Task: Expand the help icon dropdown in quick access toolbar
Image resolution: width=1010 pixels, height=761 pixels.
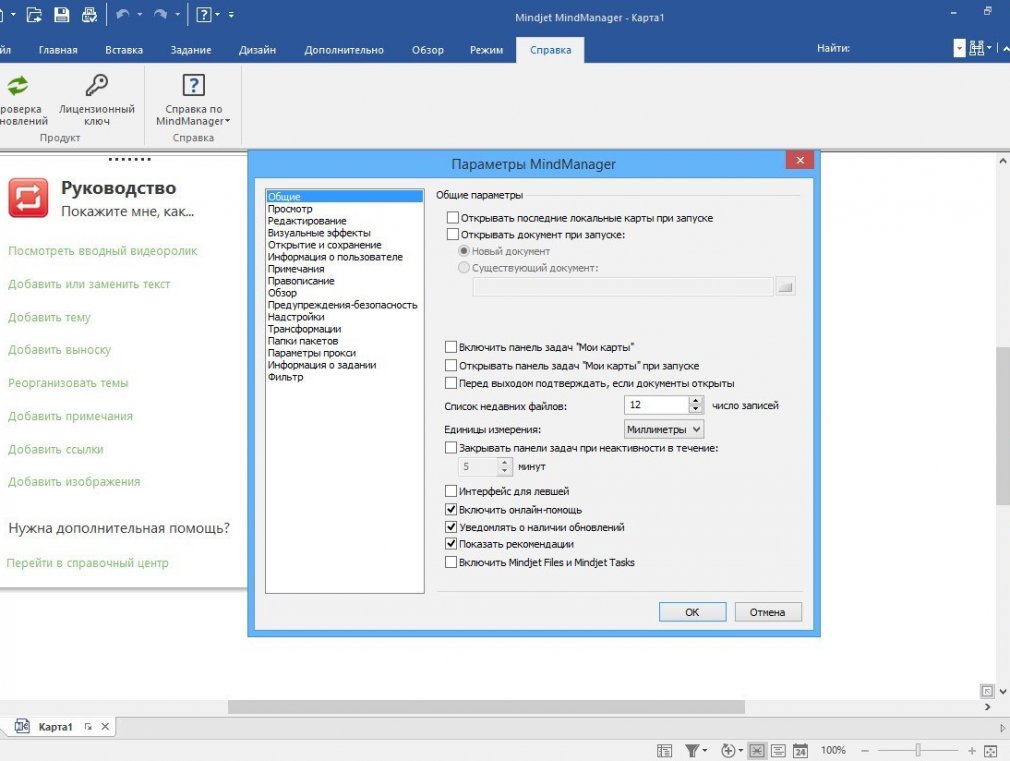Action: [x=218, y=14]
